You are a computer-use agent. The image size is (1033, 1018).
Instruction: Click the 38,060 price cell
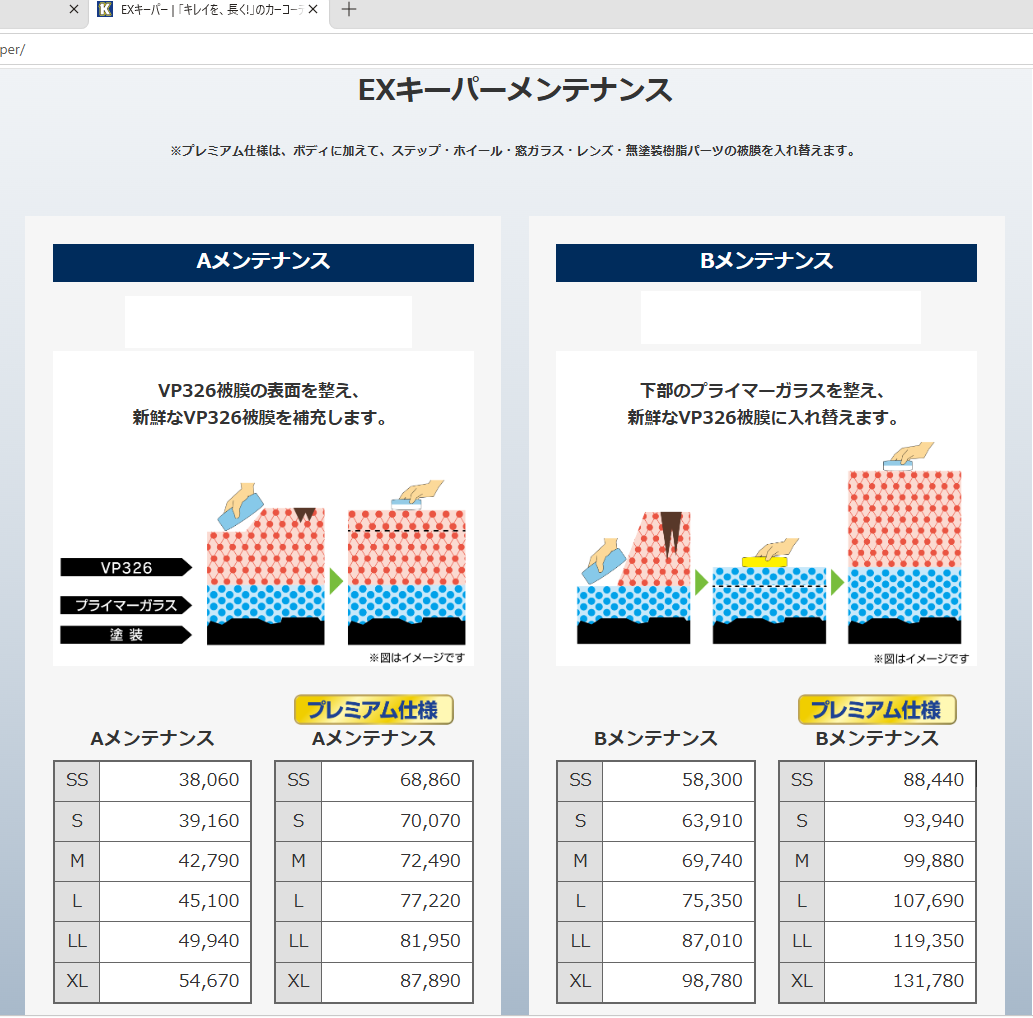tap(175, 781)
